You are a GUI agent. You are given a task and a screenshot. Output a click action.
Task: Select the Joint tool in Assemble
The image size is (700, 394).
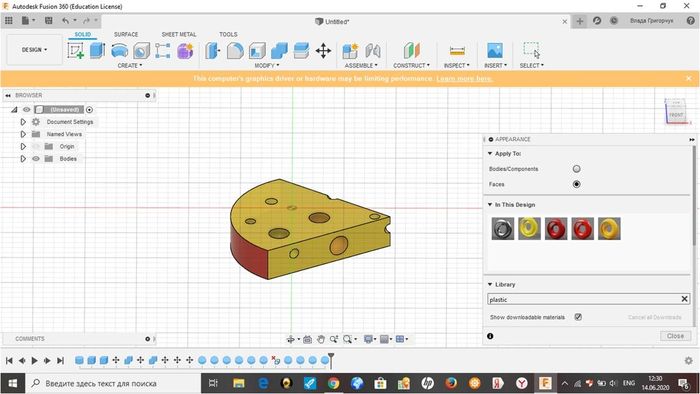coord(373,51)
